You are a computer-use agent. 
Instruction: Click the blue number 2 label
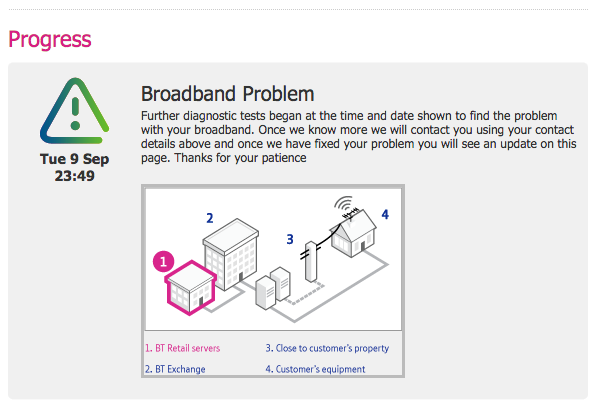(x=210, y=216)
